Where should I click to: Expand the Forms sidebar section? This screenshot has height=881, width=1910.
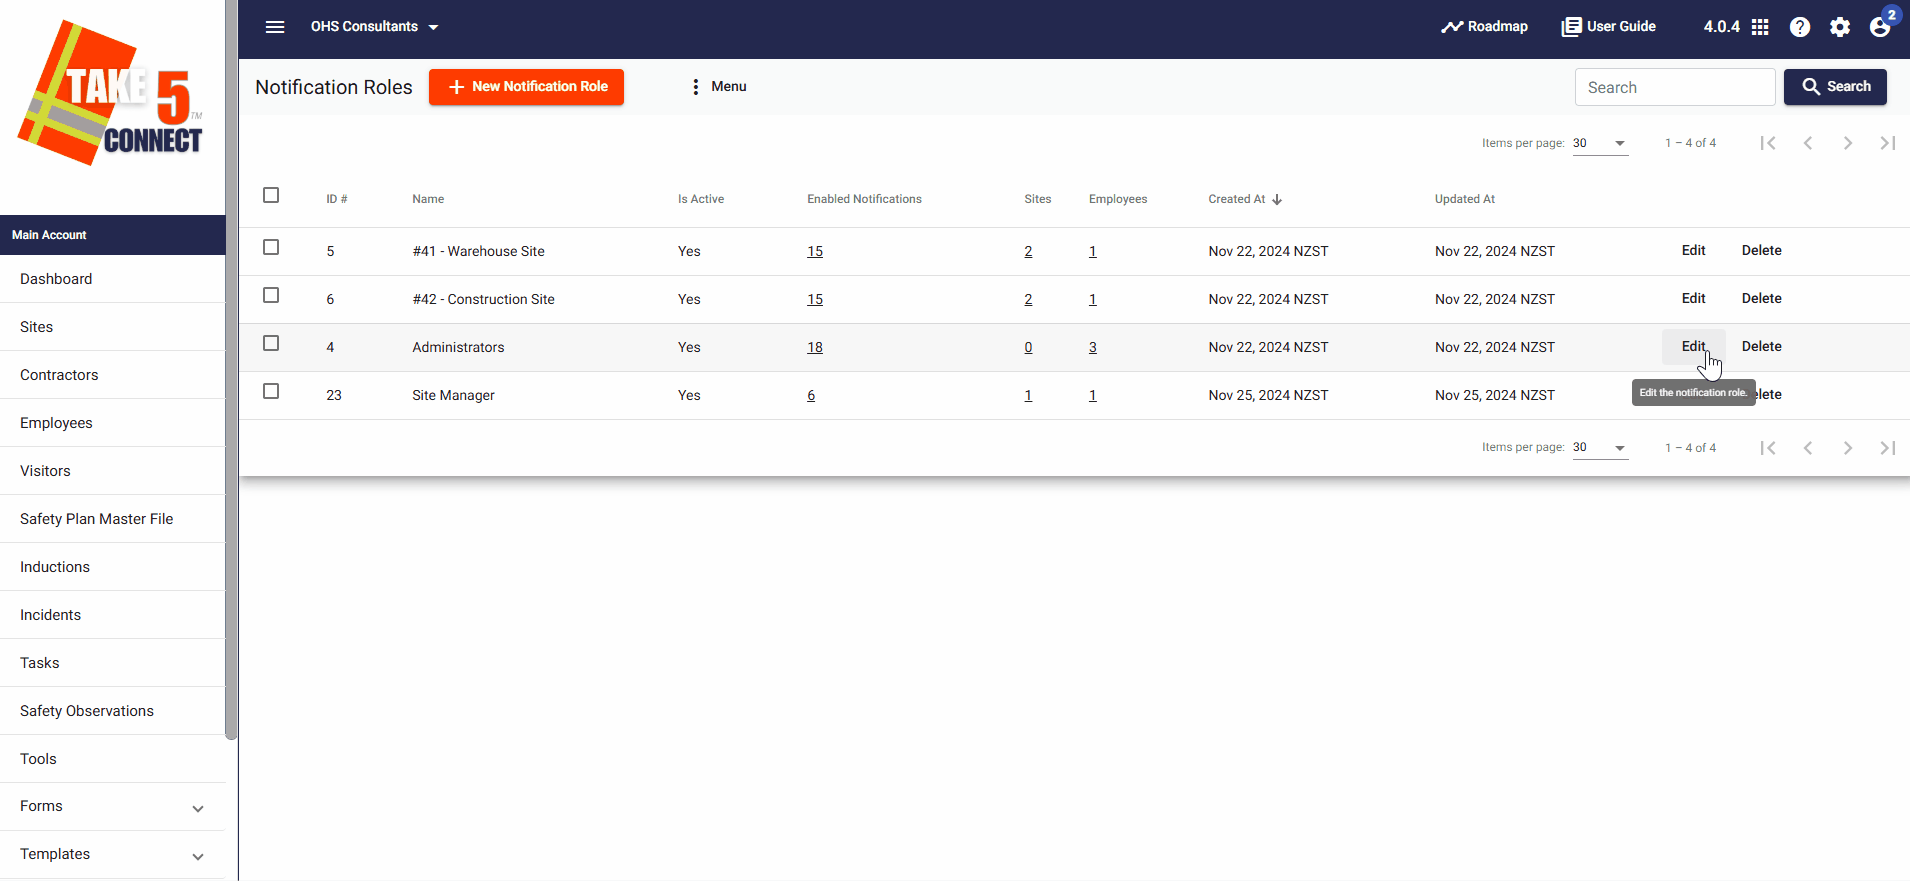pyautogui.click(x=112, y=807)
